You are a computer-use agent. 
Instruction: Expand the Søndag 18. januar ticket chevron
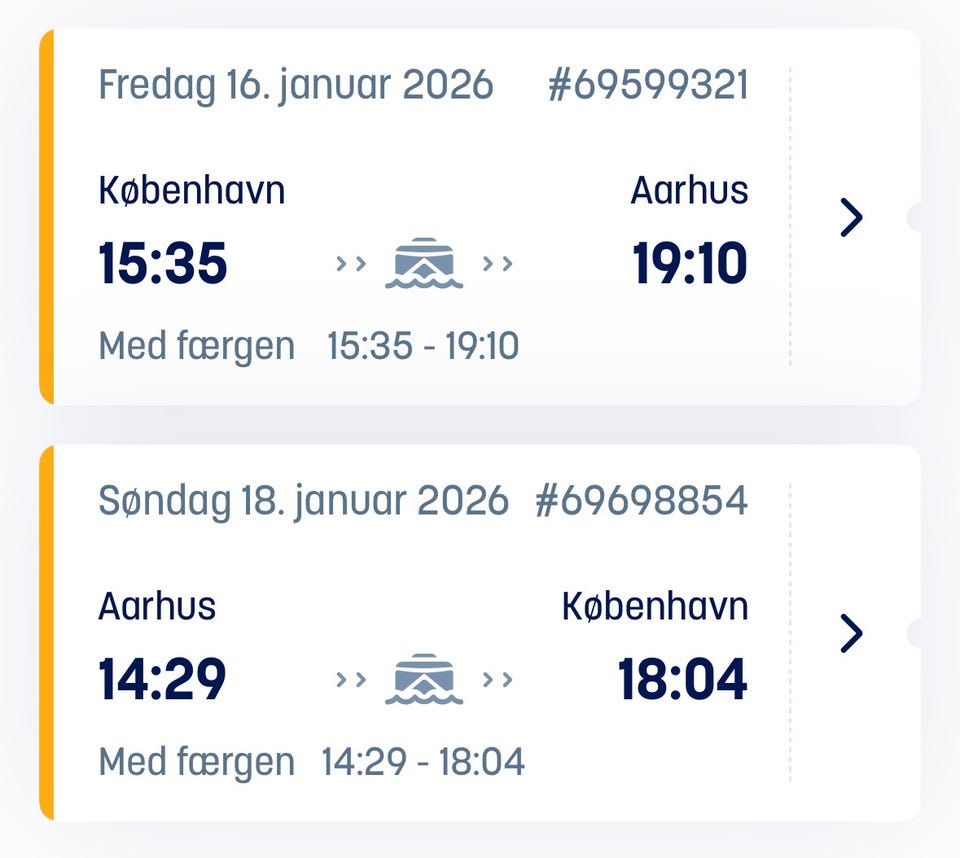point(851,633)
